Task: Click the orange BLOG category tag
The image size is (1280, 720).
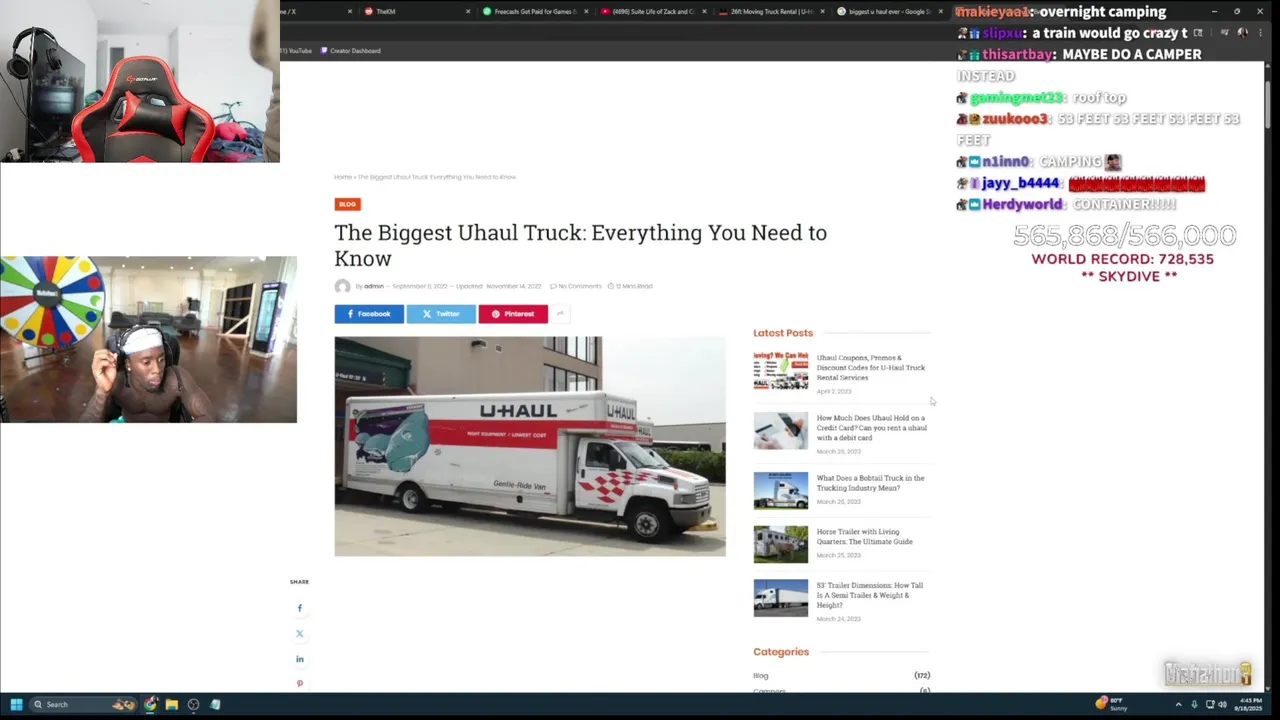Action: pyautogui.click(x=347, y=204)
